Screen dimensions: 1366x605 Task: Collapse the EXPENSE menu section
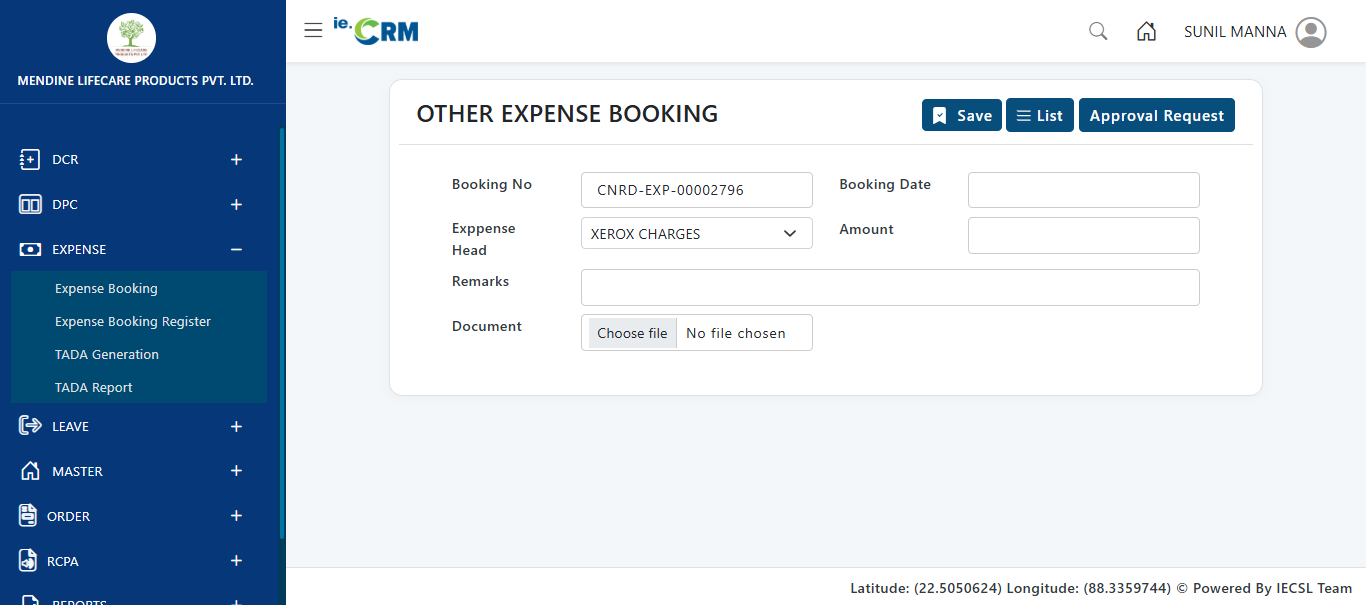[x=236, y=249]
